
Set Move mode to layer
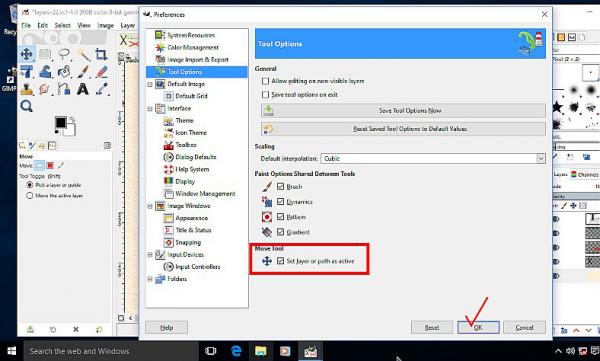coord(39,165)
